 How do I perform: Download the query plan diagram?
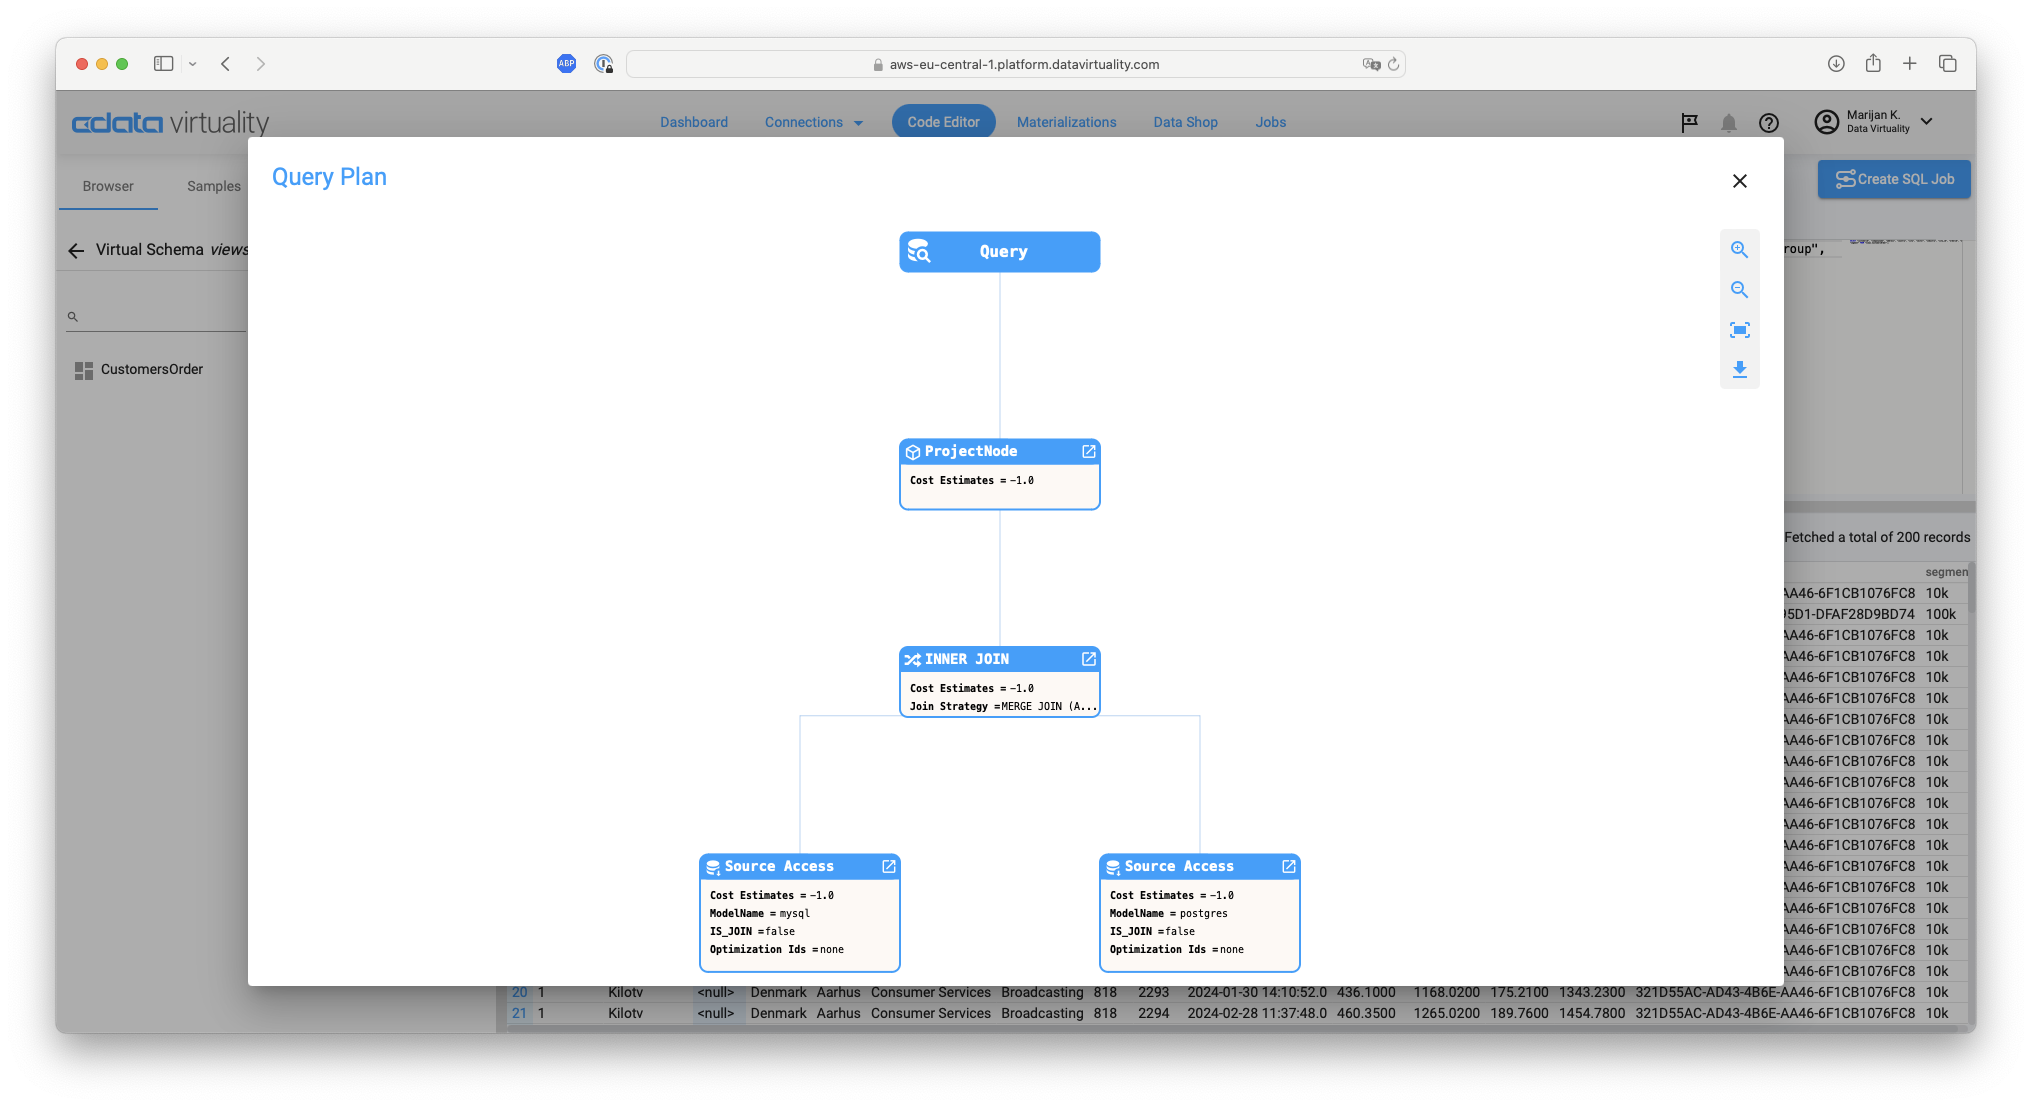[x=1740, y=370]
